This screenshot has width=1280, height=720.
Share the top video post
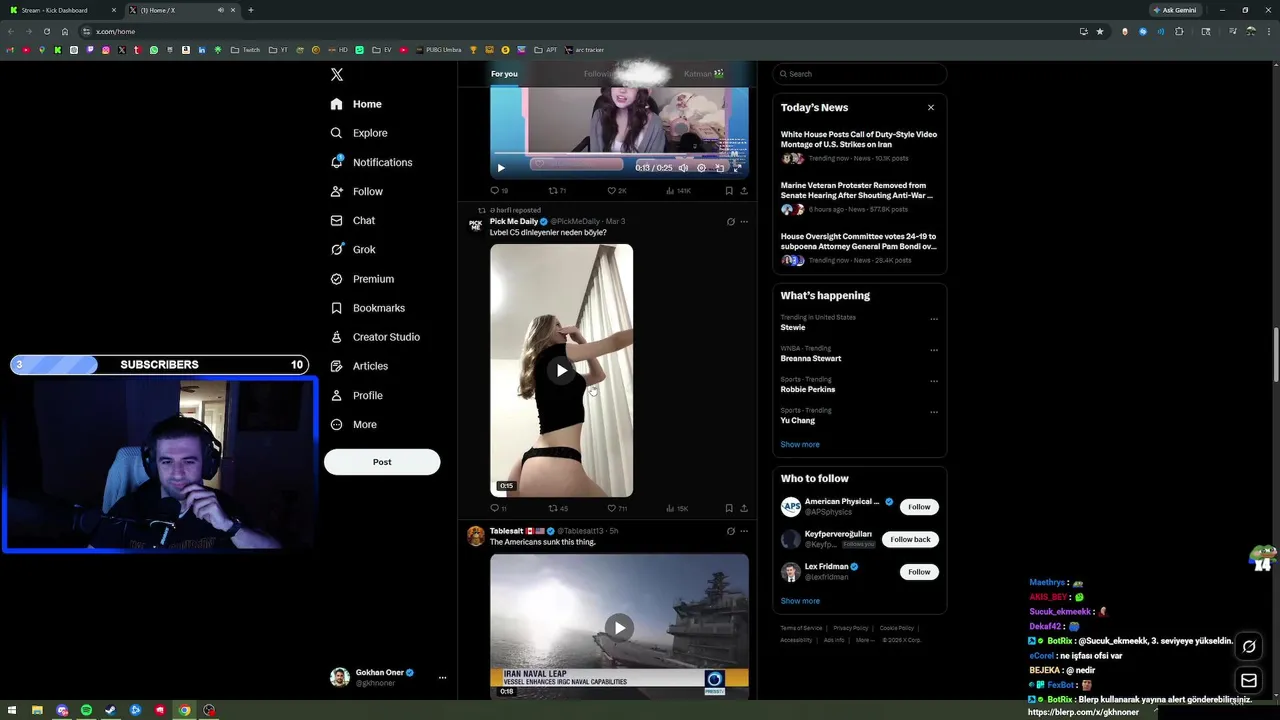point(744,191)
